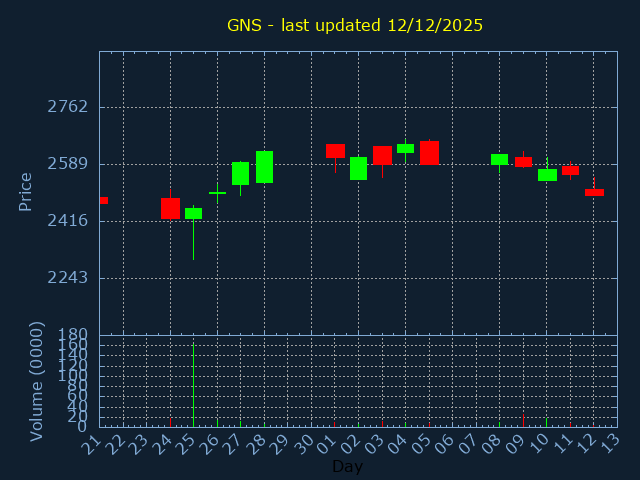Viewport: 640px width, 480px height.
Task: Click the 180 volume axis label
Action: pos(74,334)
